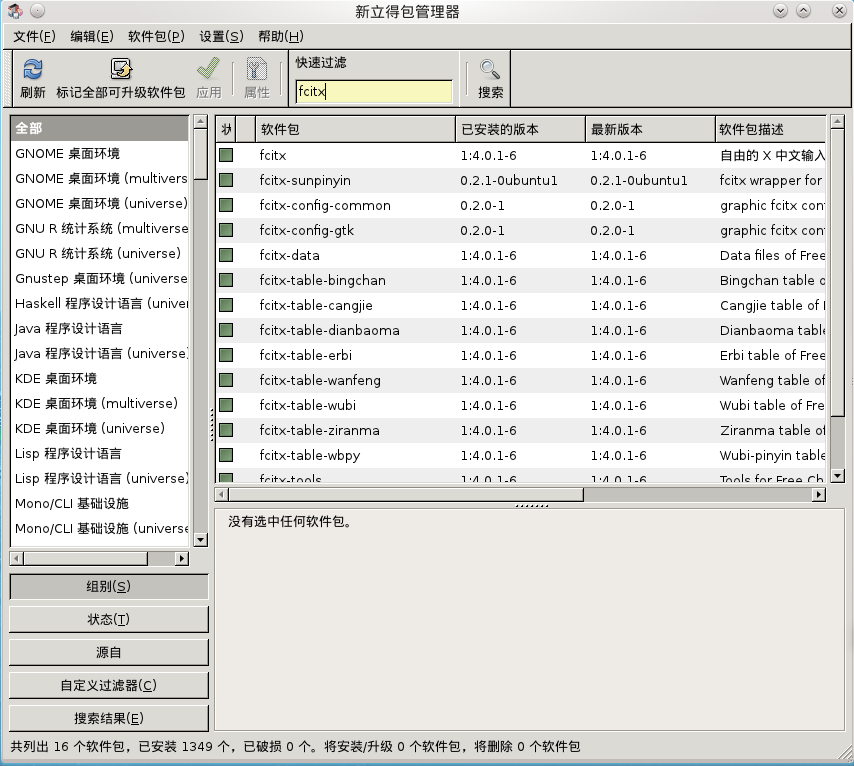Toggle status box for fcitx package
854x766 pixels.
coord(226,155)
